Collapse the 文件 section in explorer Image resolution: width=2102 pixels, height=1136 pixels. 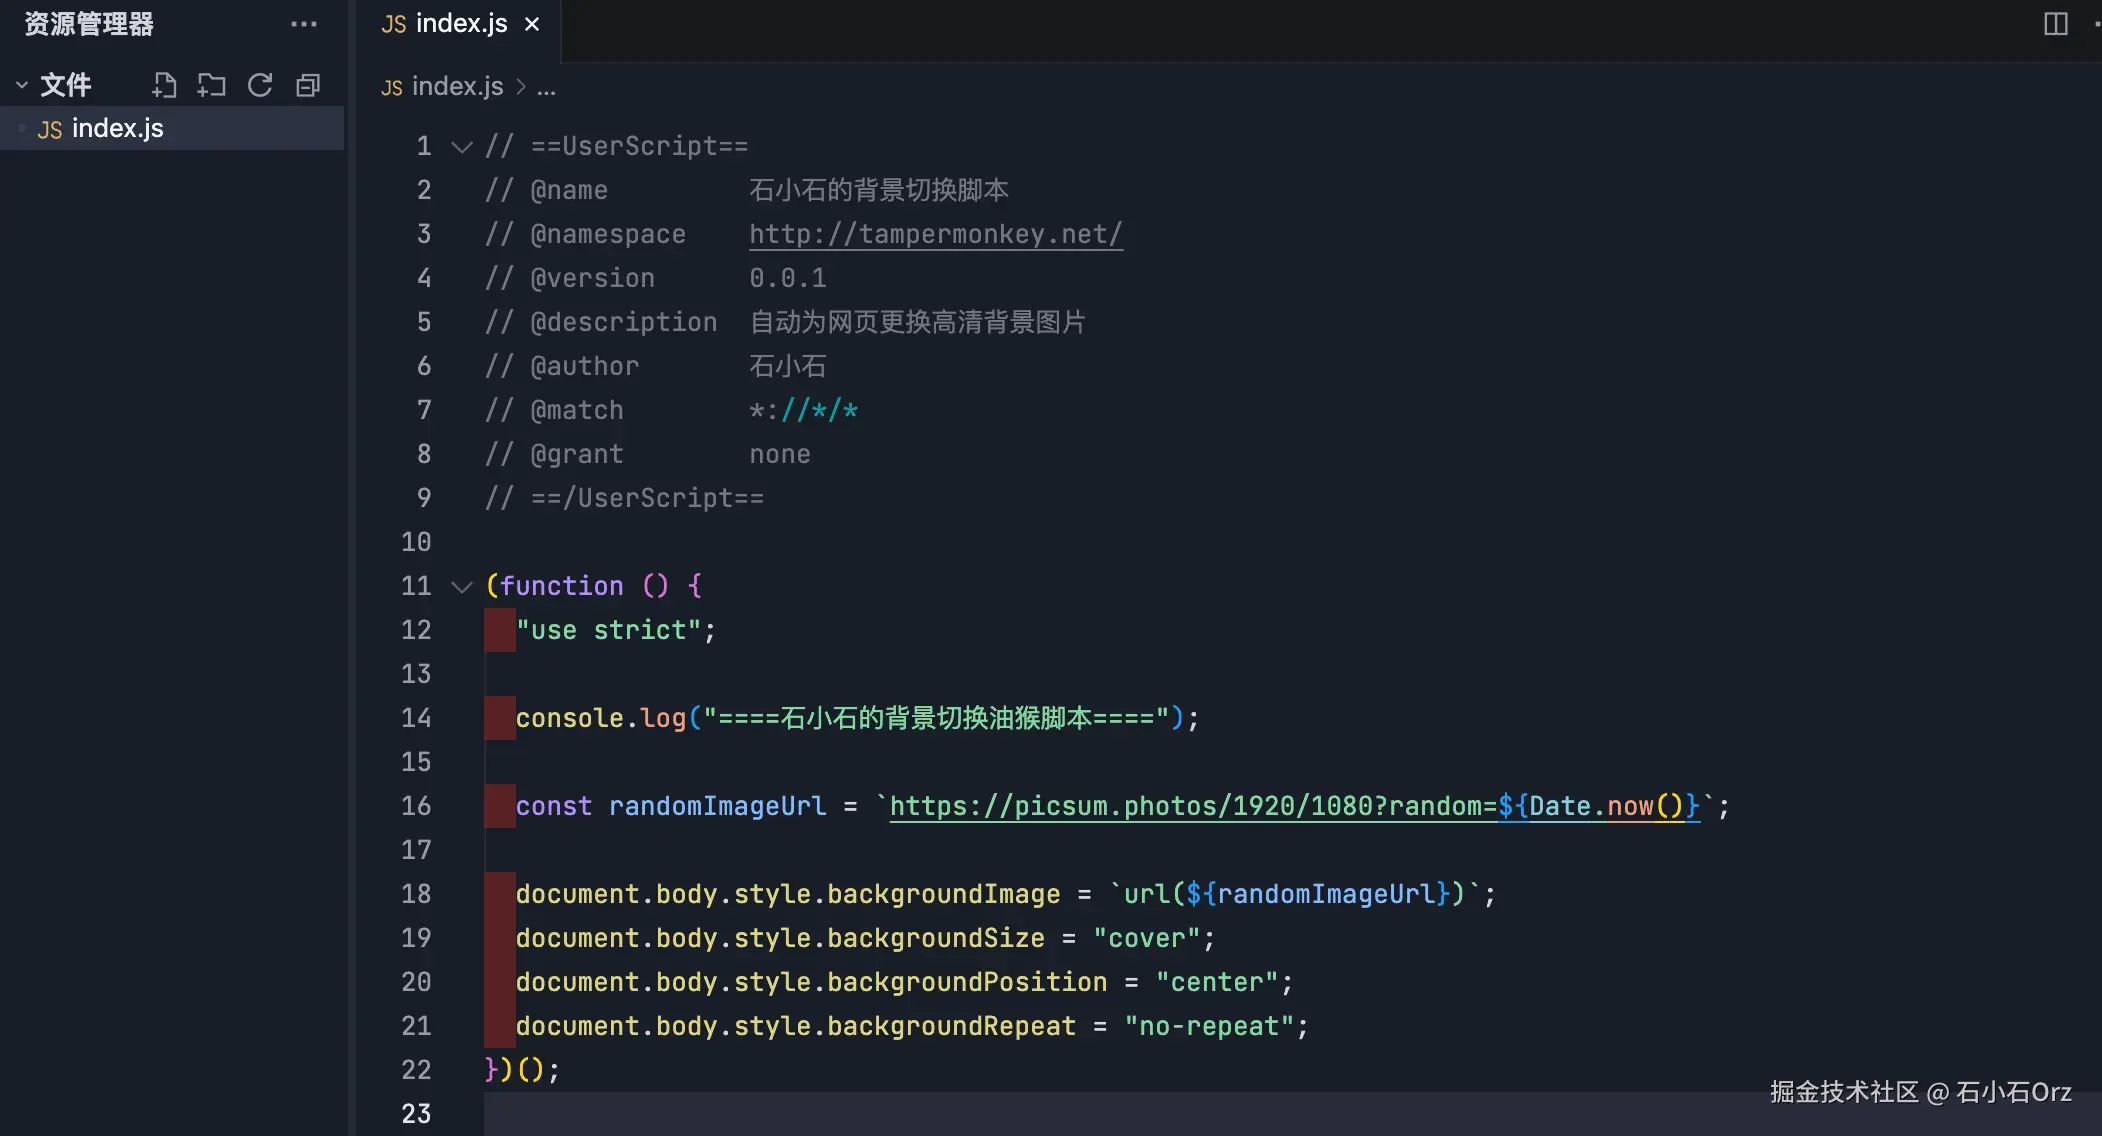point(22,85)
